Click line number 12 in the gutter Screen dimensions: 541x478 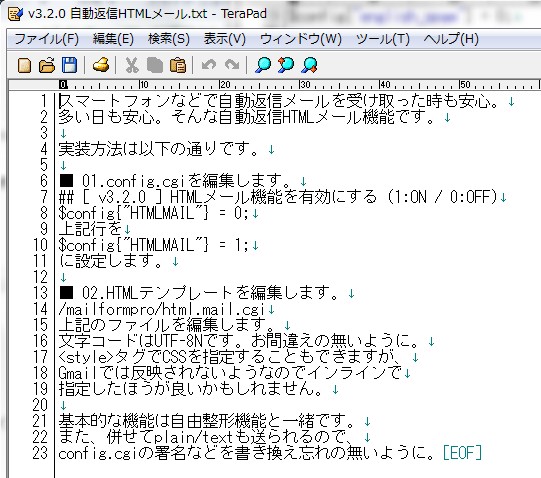tap(40, 277)
